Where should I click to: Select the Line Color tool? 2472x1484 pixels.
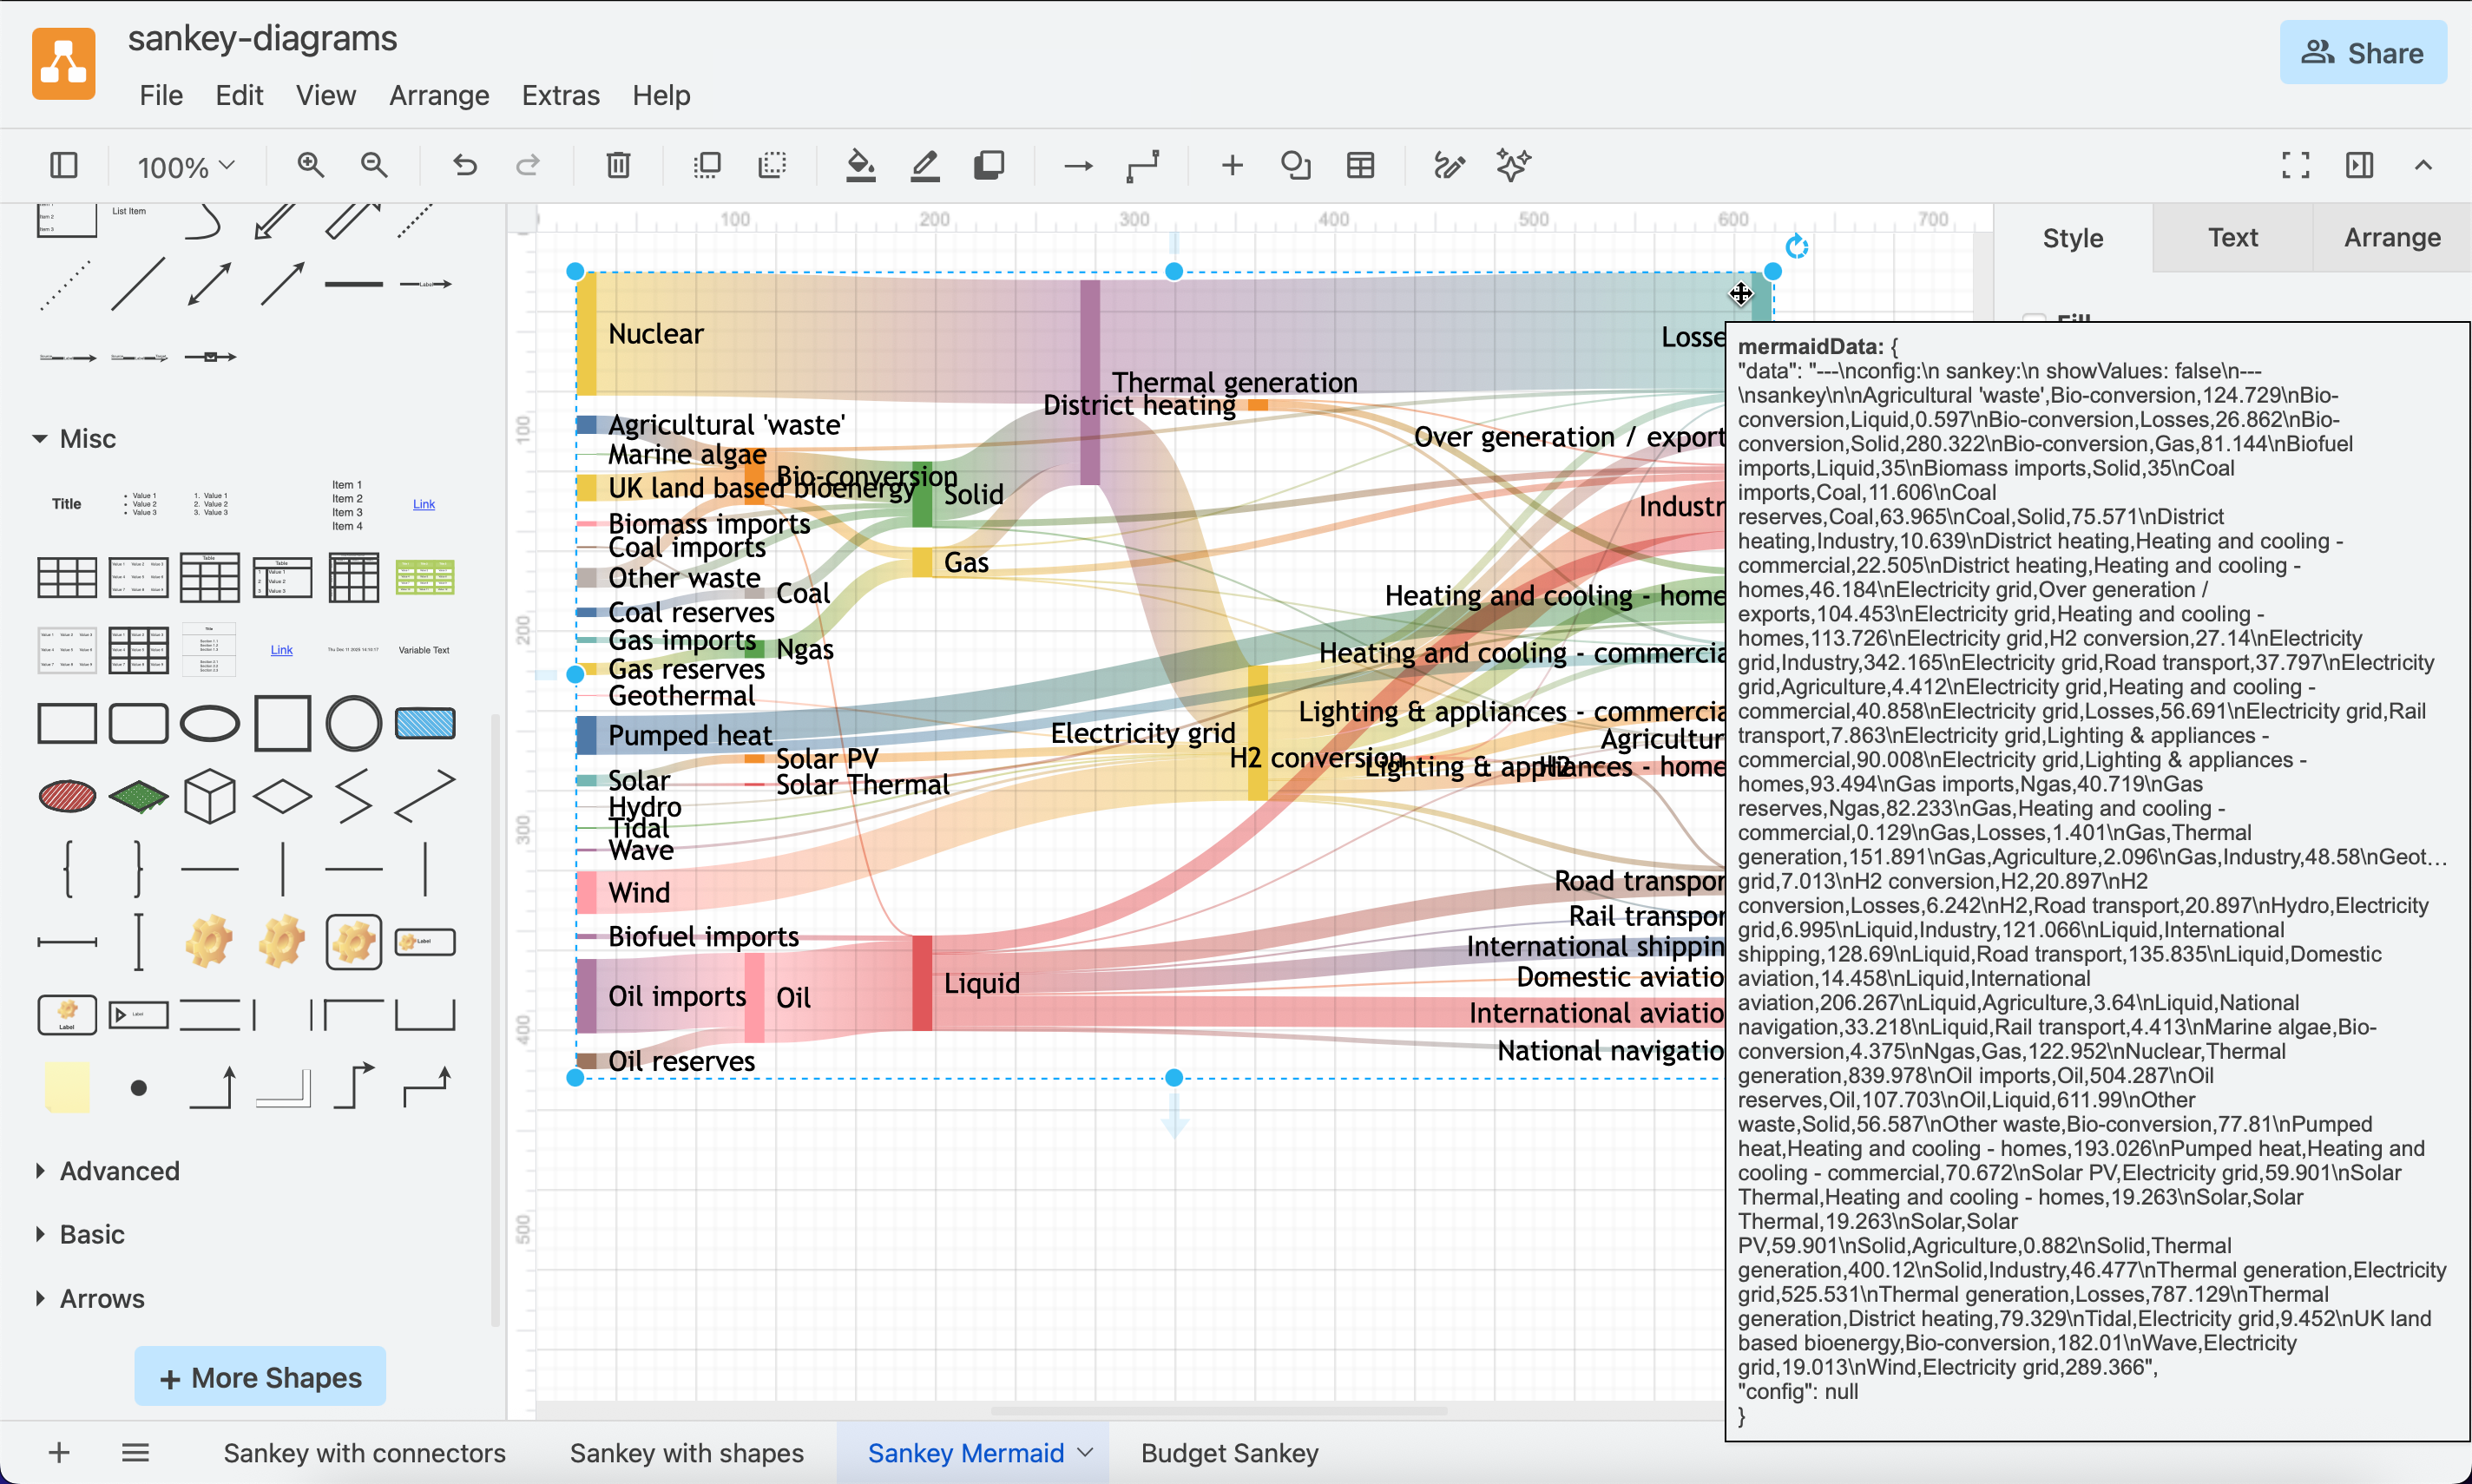coord(924,165)
